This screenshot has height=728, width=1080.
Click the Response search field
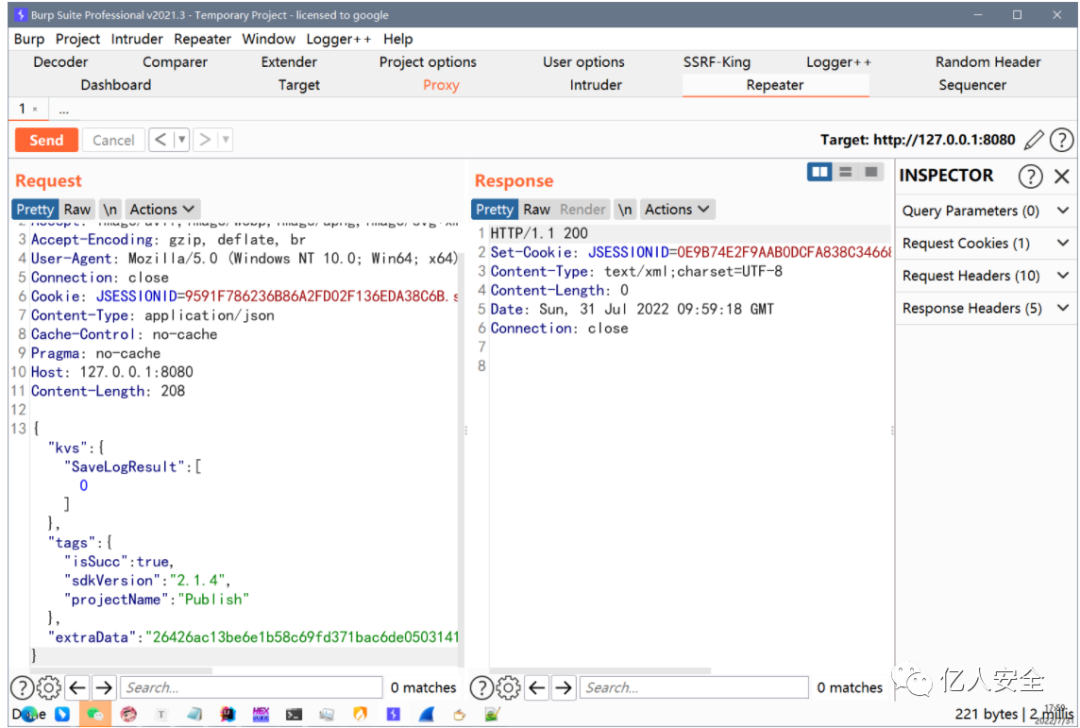[694, 687]
